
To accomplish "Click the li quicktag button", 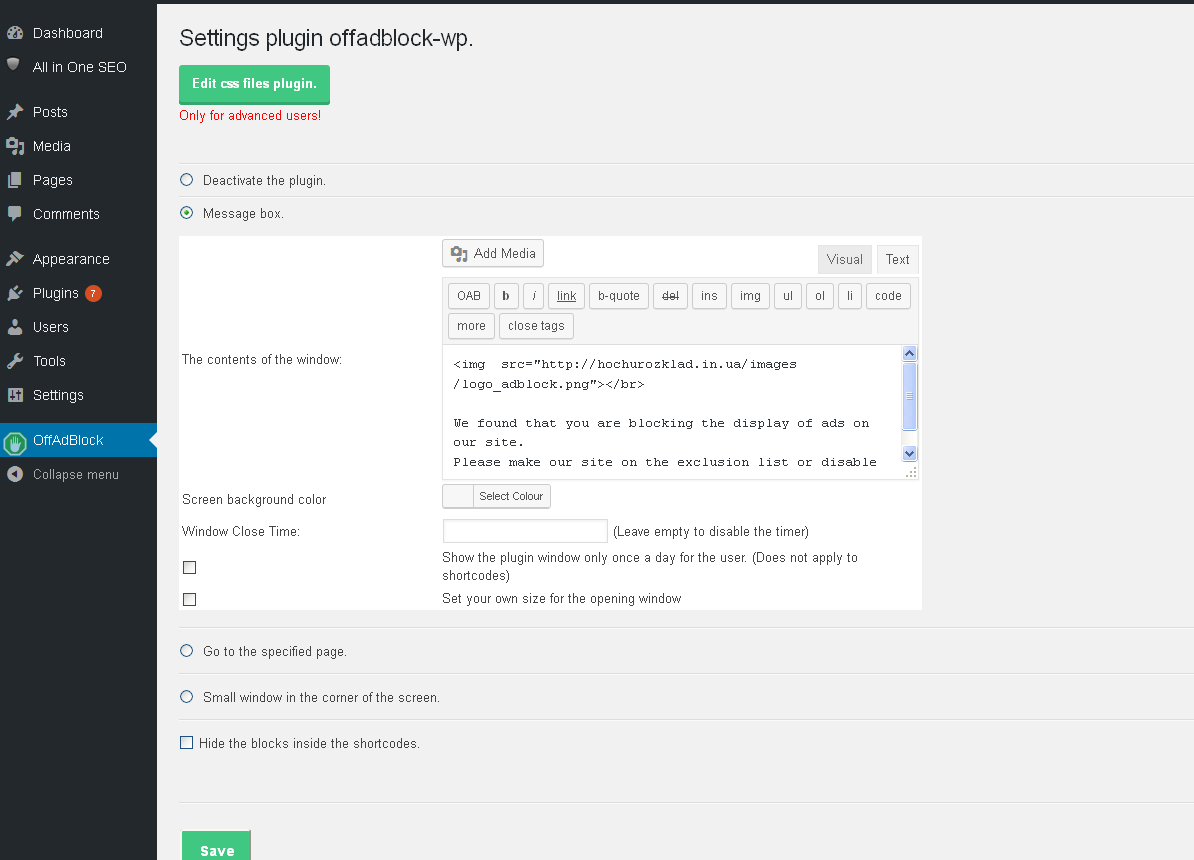I will click(x=850, y=296).
